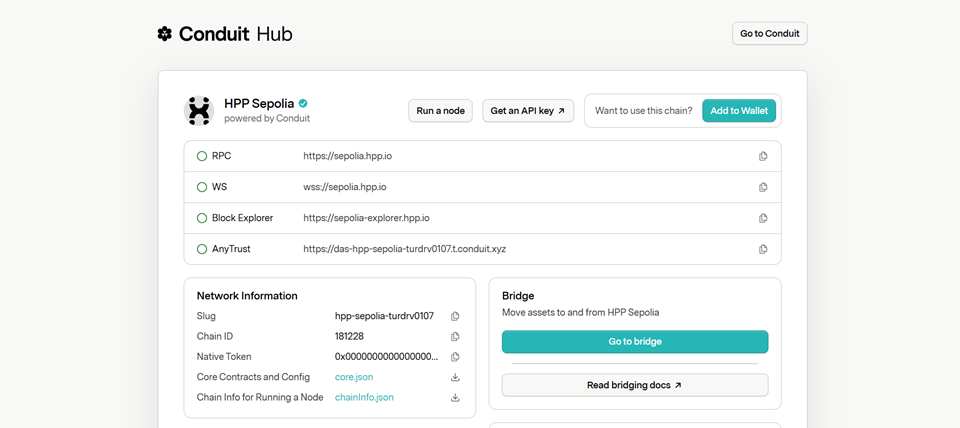Copy the Slug value
The height and width of the screenshot is (428, 960).
455,316
